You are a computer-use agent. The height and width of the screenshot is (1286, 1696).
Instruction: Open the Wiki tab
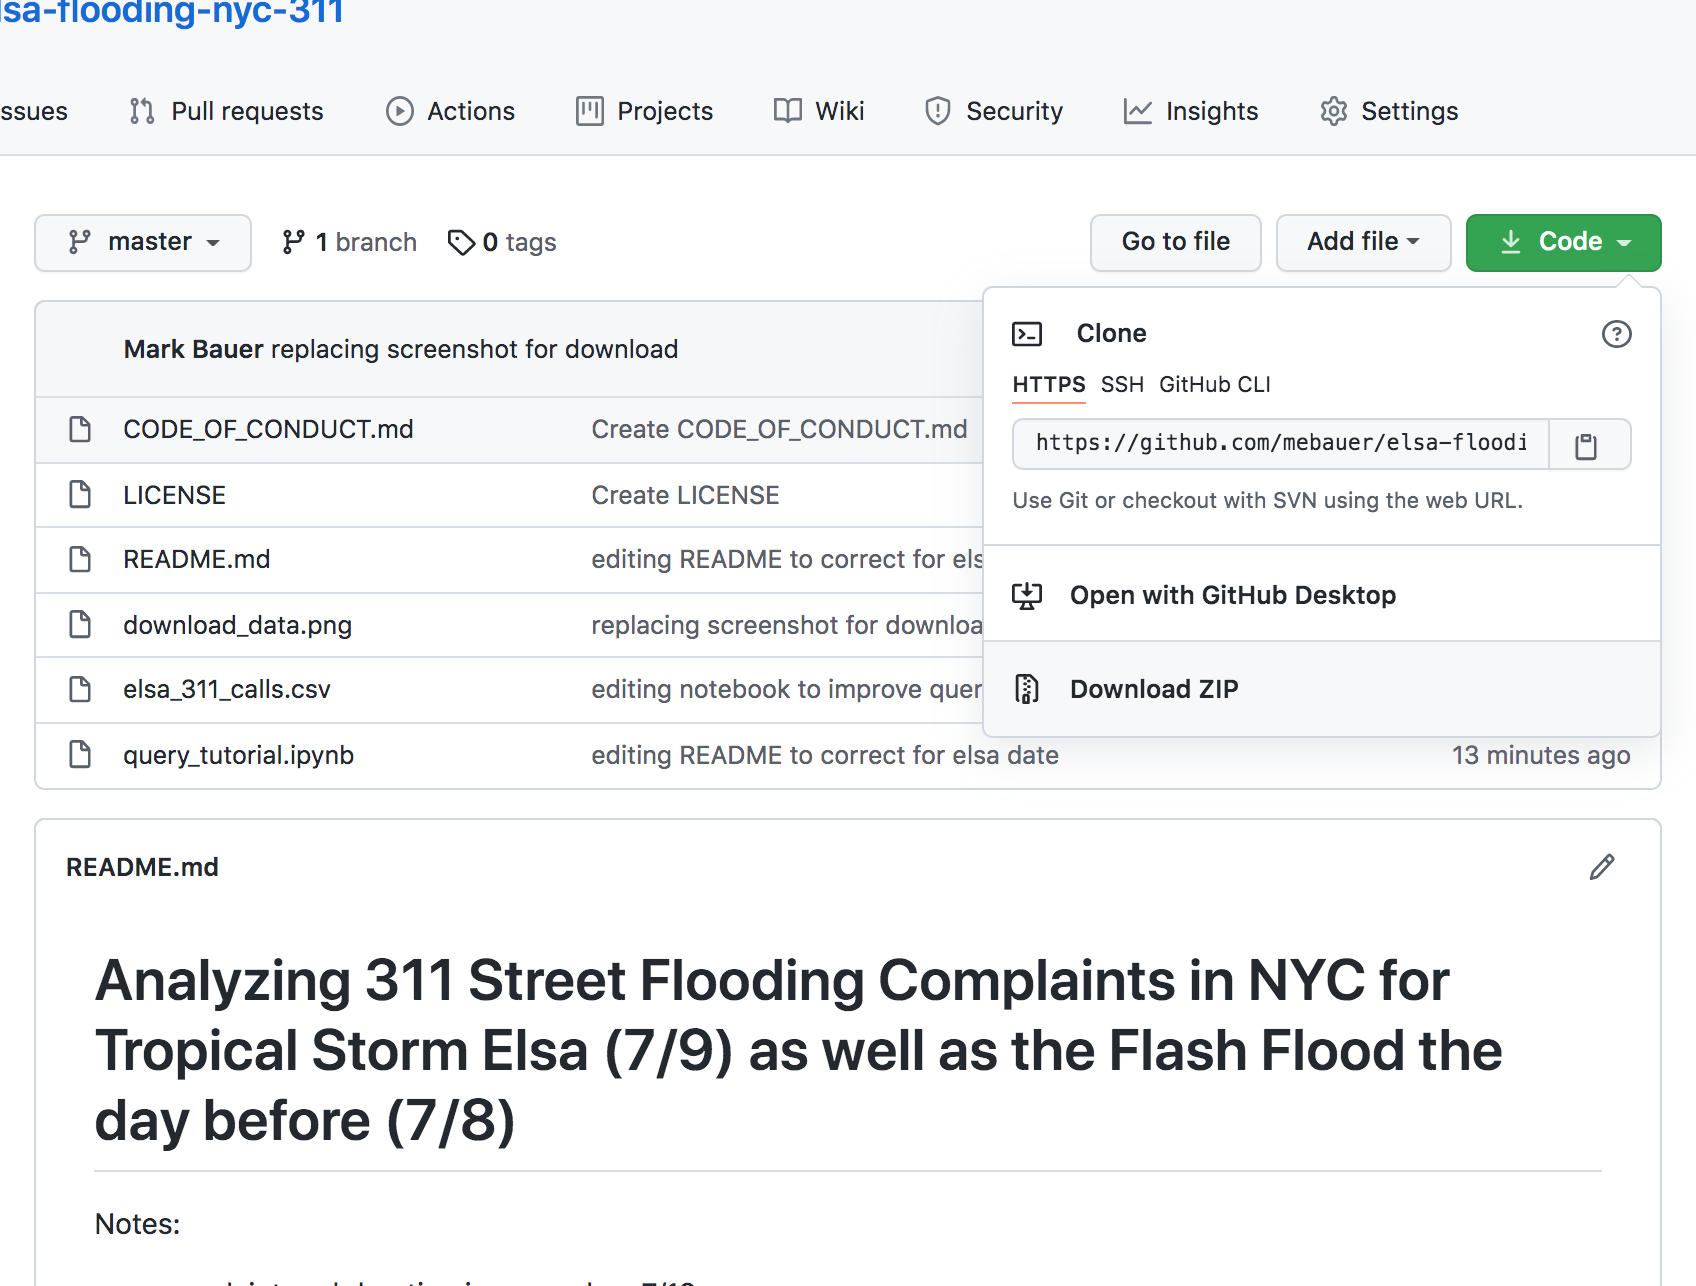[819, 111]
